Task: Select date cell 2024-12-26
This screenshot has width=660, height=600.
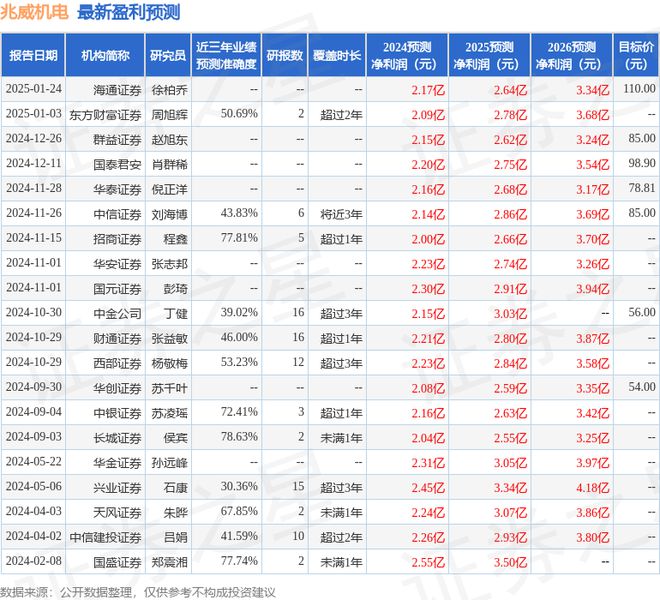Action: pos(34,139)
